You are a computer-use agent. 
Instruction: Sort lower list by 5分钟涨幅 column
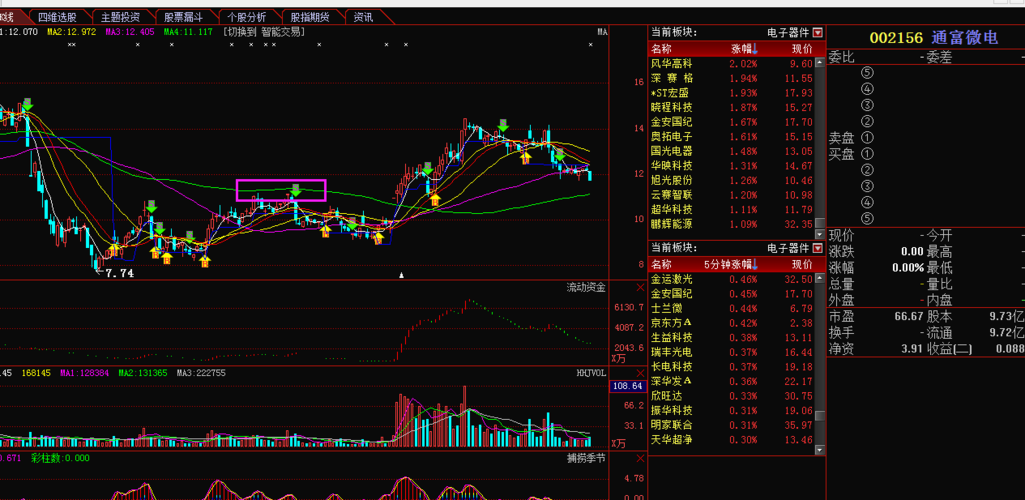[x=730, y=264]
